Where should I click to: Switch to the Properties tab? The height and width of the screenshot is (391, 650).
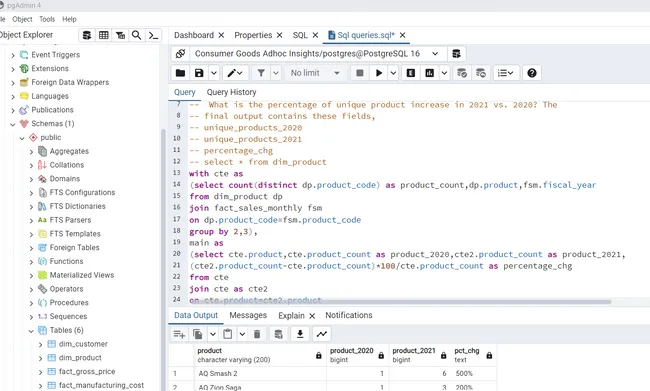253,35
